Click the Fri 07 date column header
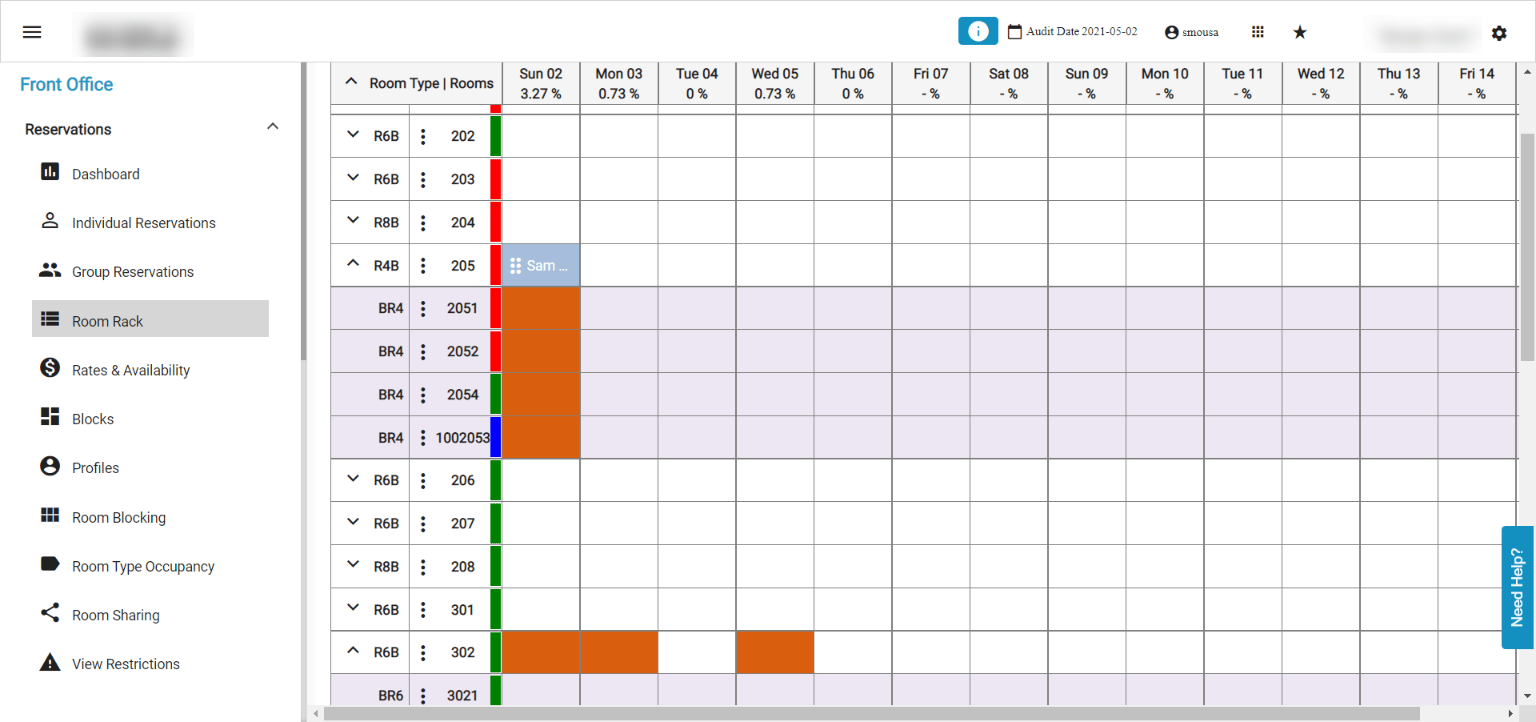The image size is (1536, 722). tap(931, 83)
